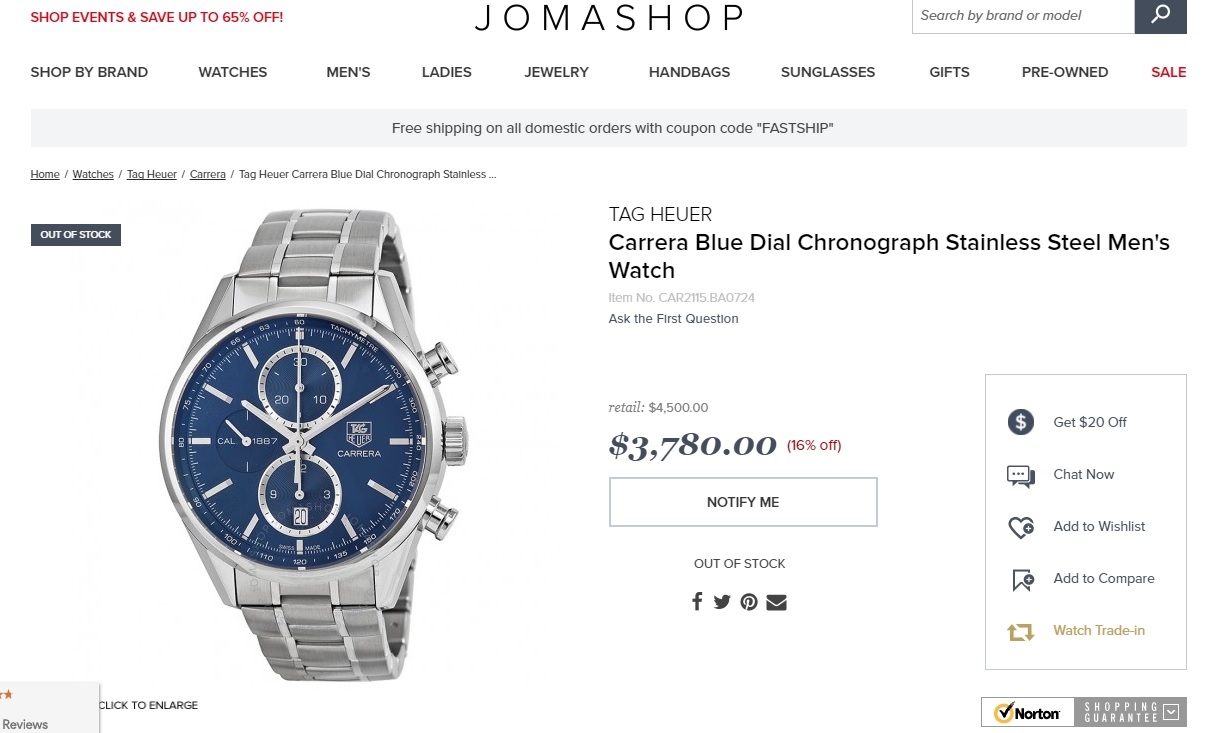Click the heart Add to Wishlist icon
The height and width of the screenshot is (733, 1231).
tap(1021, 527)
